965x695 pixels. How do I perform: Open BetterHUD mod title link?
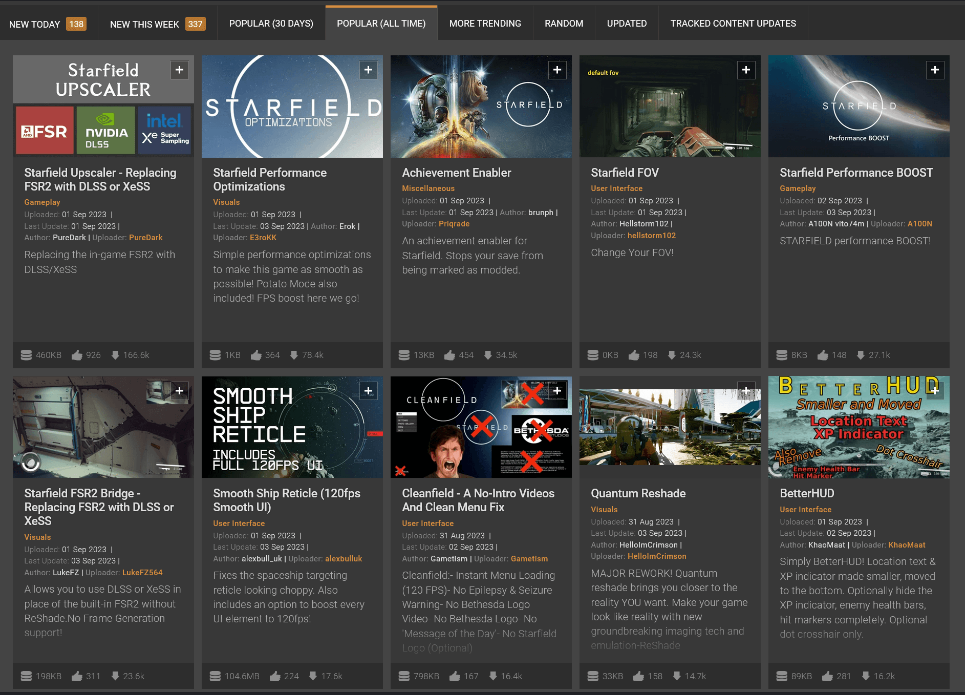pyautogui.click(x=807, y=493)
